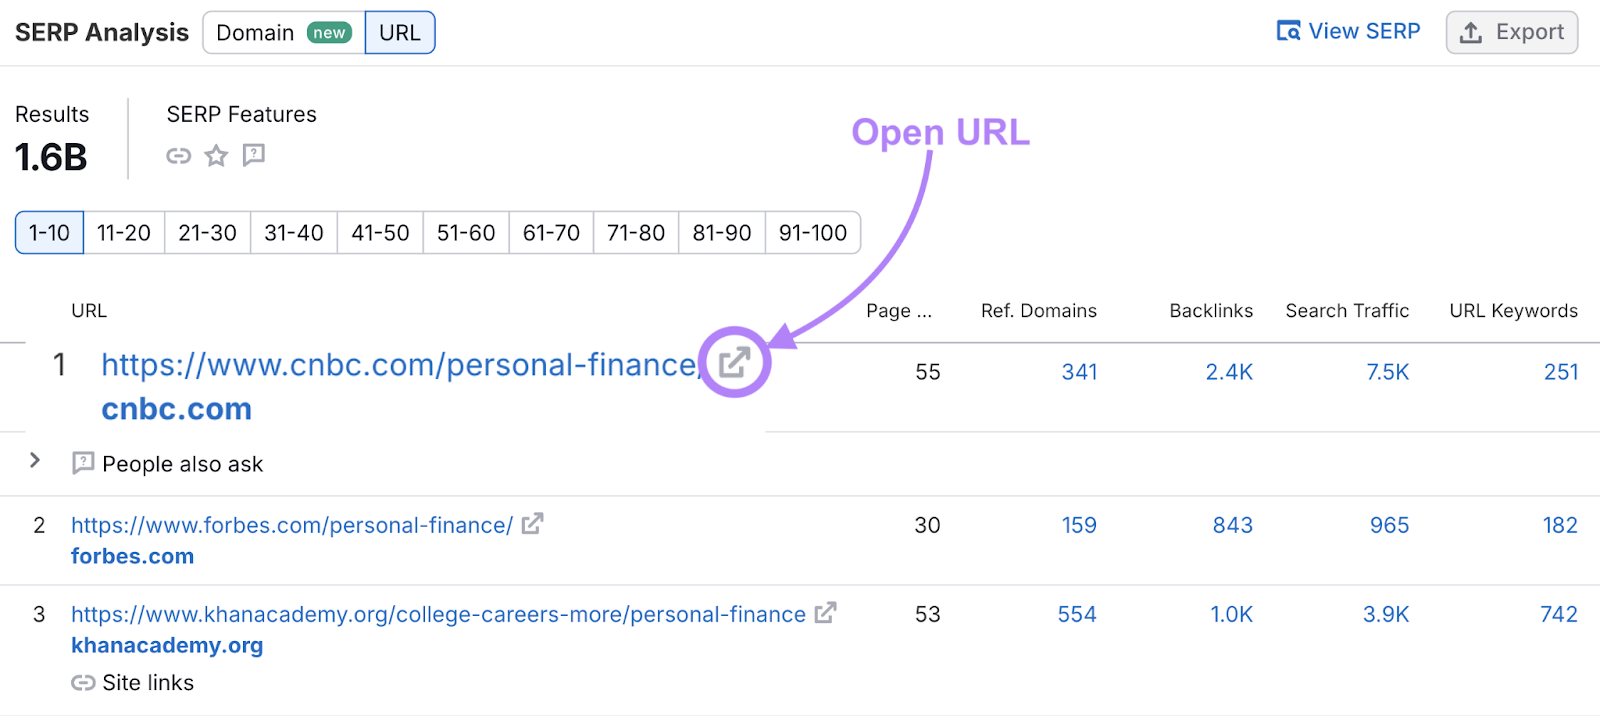
Task: Open results page 11-20
Action: pos(123,232)
